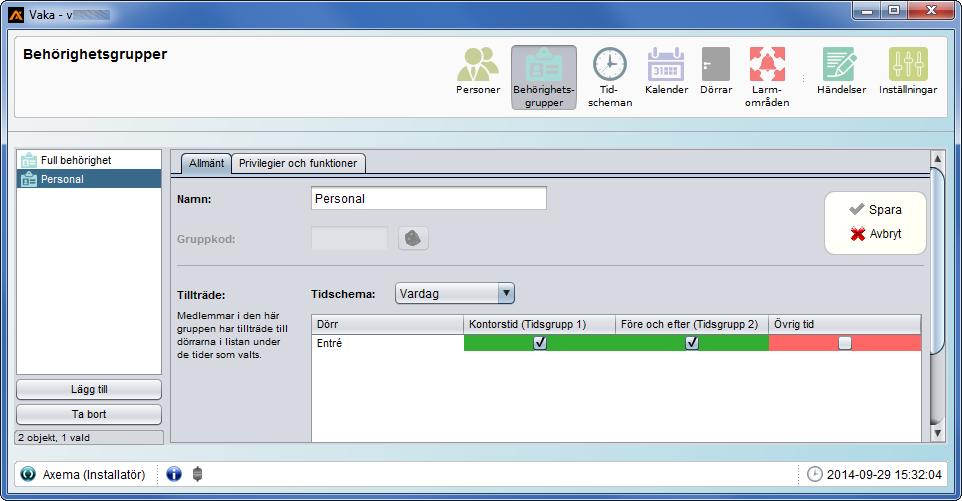Click the clock icon beside the date
The height and width of the screenshot is (501, 962).
(x=814, y=474)
